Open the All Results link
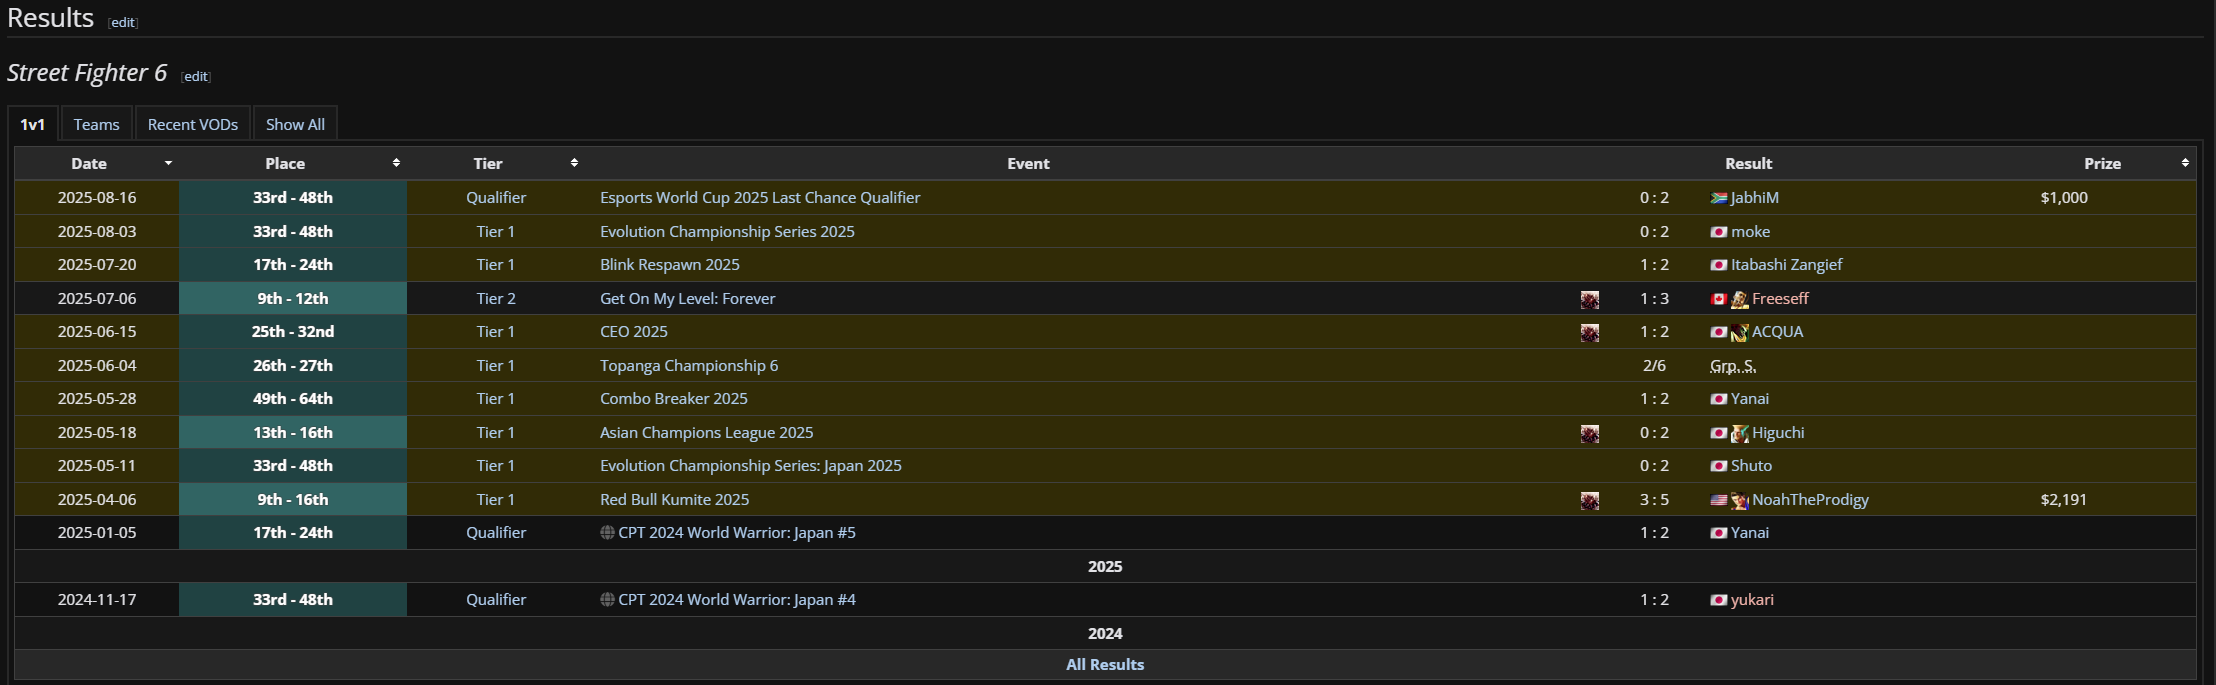 tap(1105, 665)
